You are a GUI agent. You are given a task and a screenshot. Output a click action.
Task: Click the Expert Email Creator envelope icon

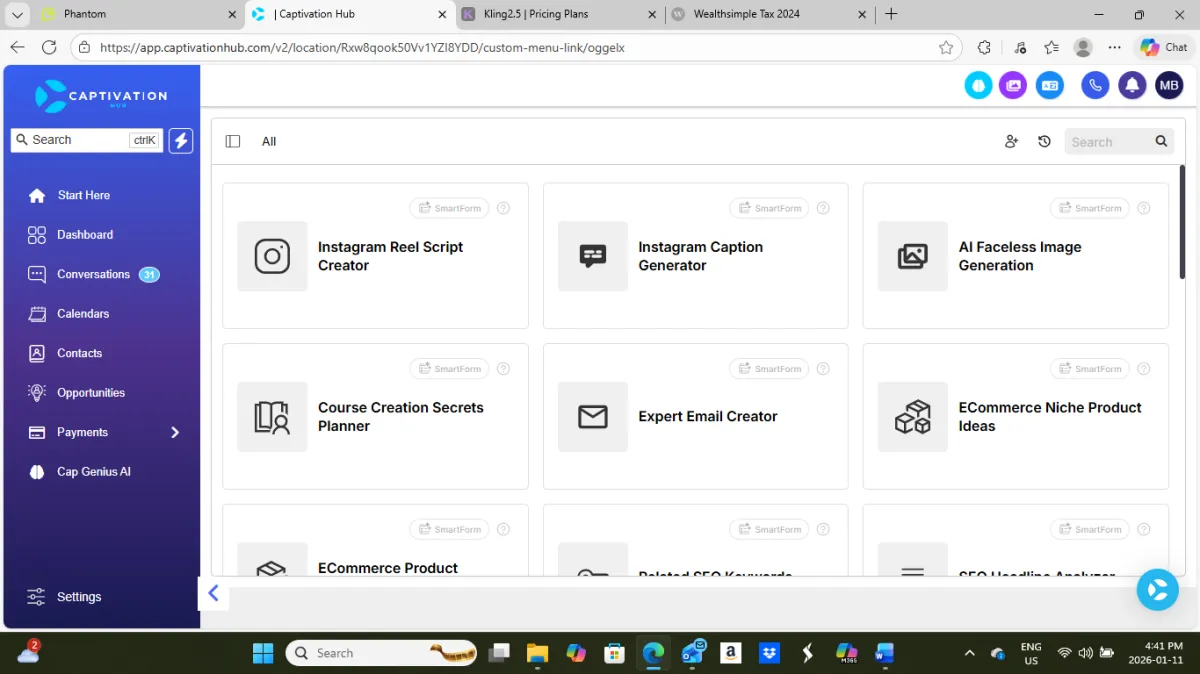coord(593,417)
